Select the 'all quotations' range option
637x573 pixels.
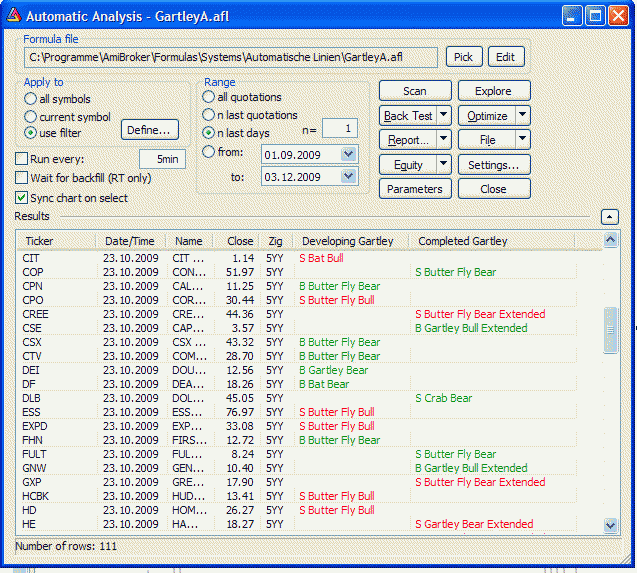tap(209, 97)
